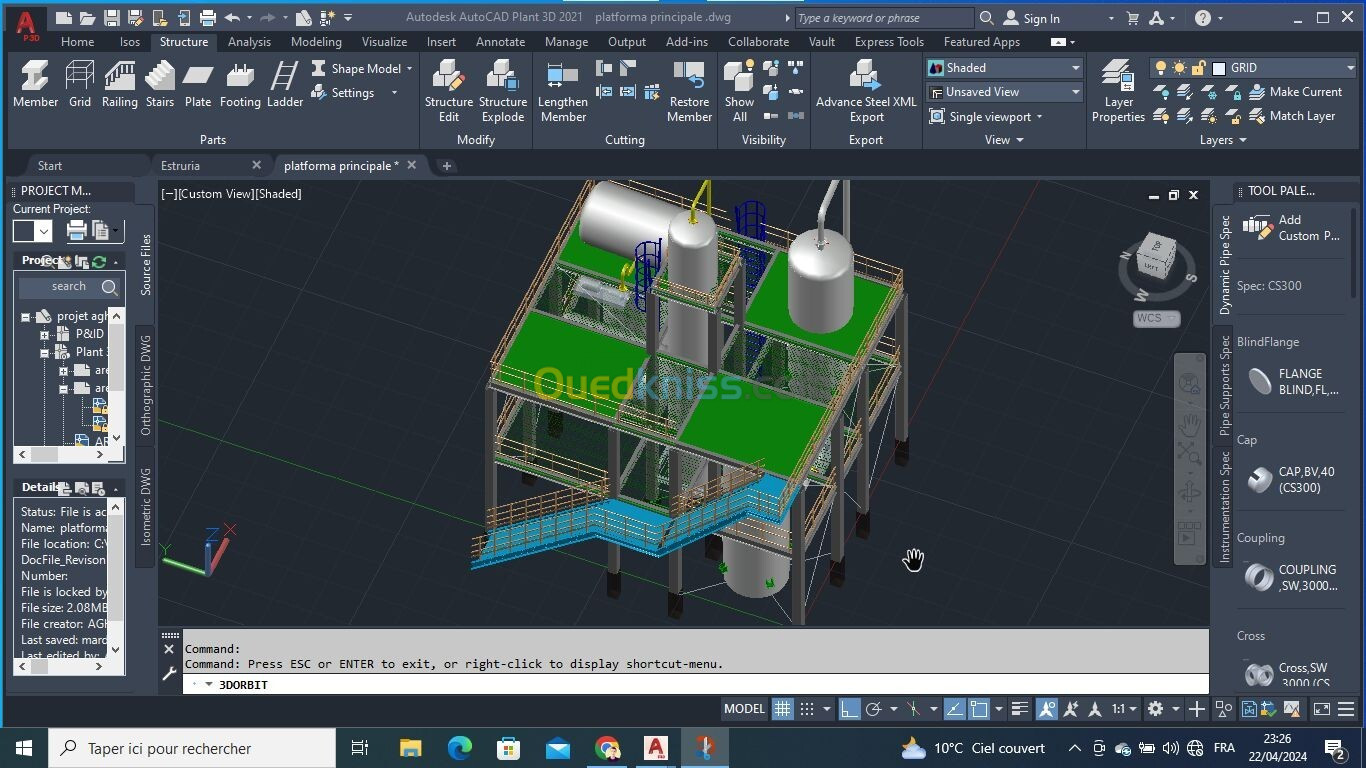Click the WCS label under ViewCube
The height and width of the screenshot is (768, 1366).
point(1157,318)
